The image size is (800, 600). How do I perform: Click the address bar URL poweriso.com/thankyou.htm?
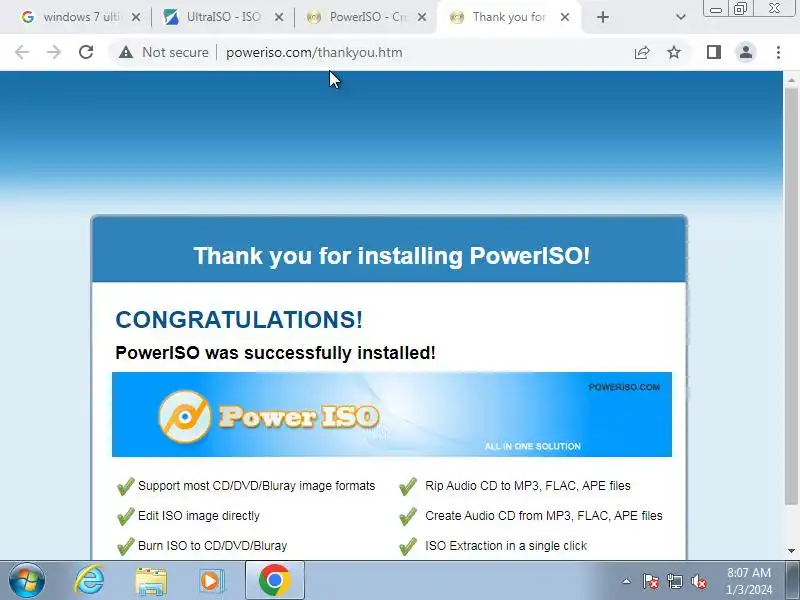coord(314,53)
